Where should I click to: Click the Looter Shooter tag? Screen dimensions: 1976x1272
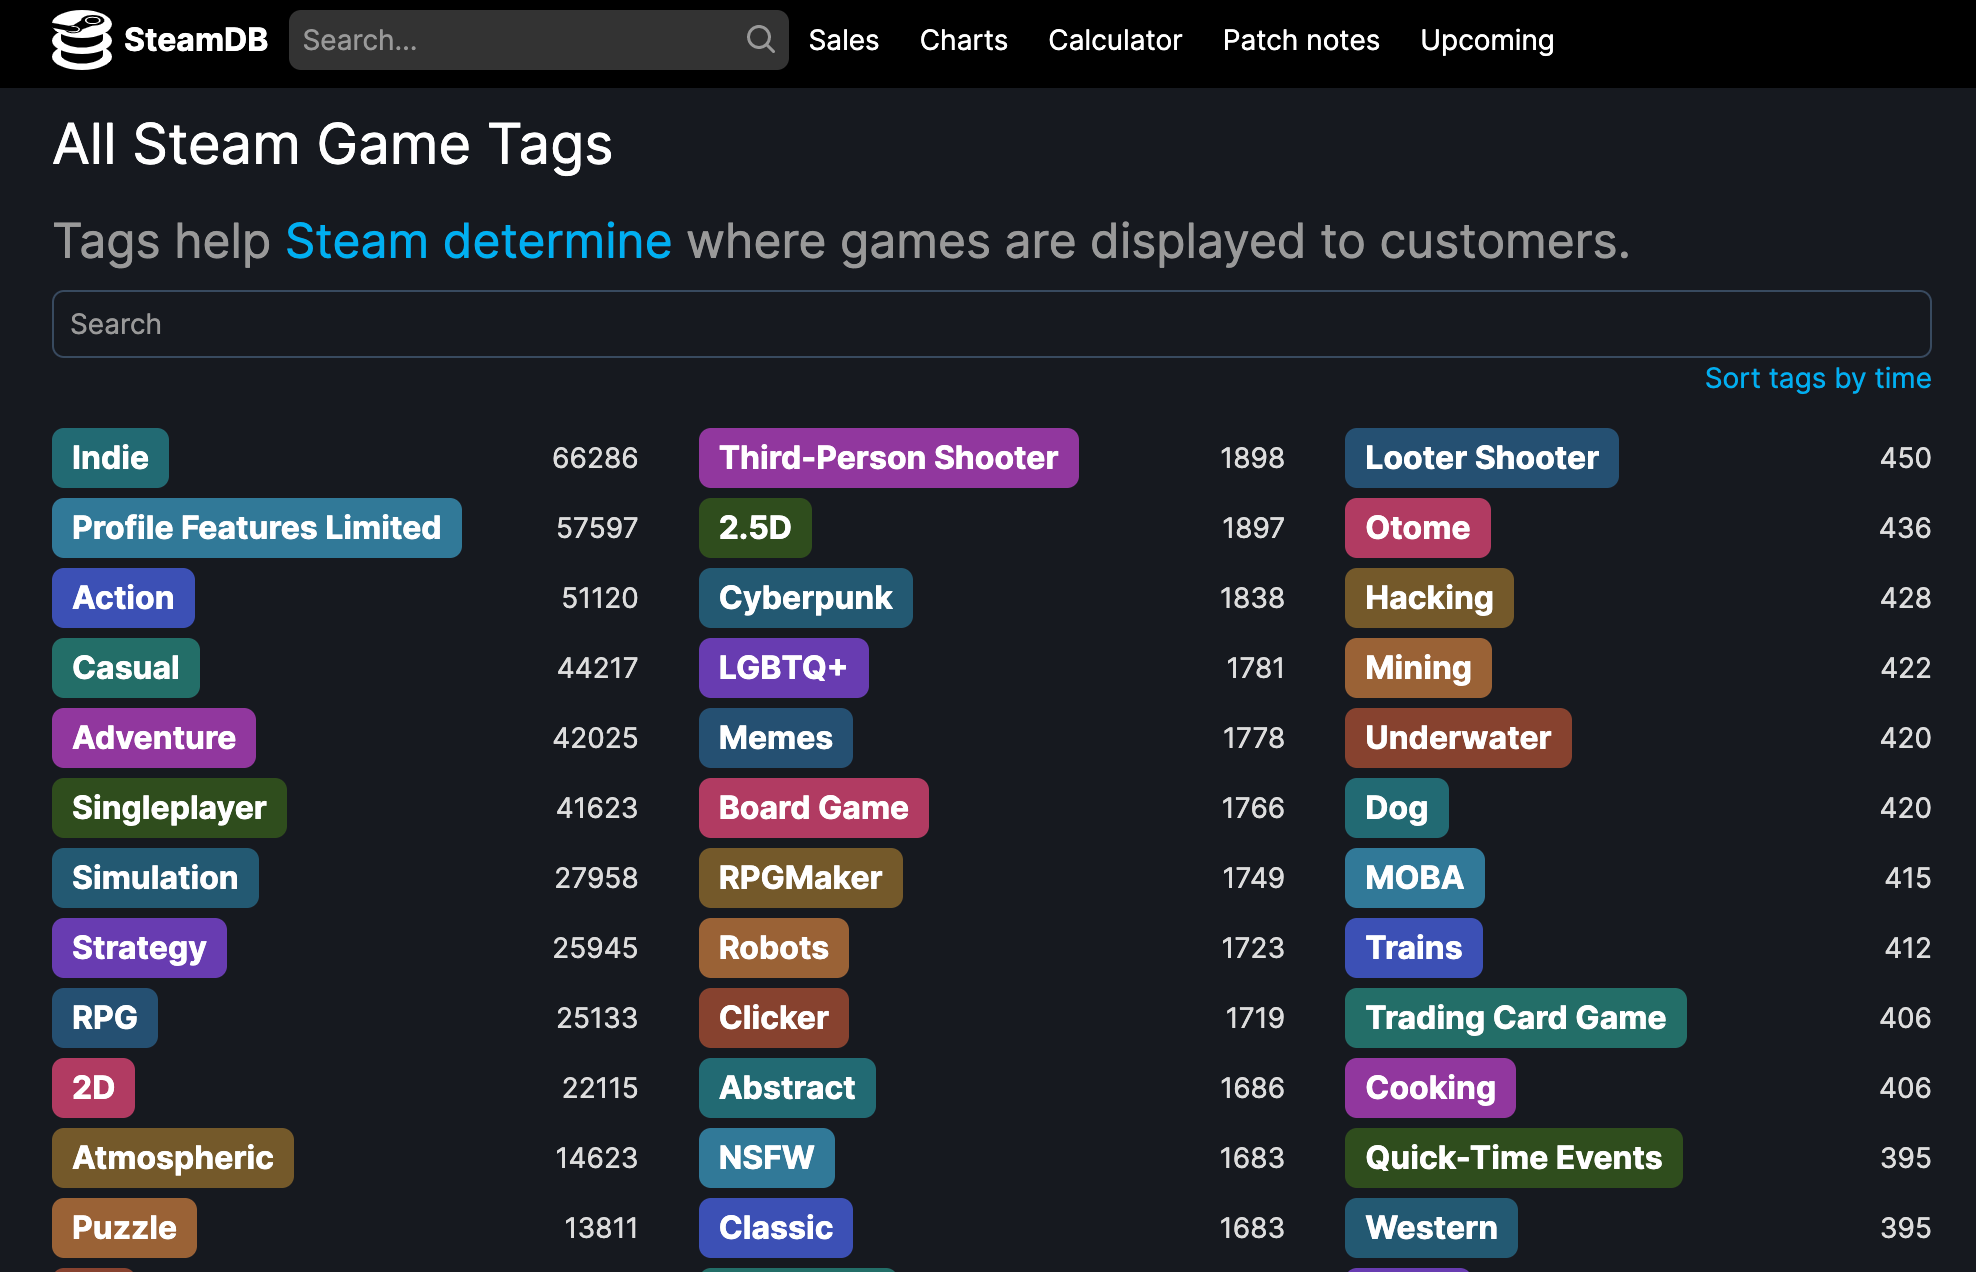(1481, 457)
